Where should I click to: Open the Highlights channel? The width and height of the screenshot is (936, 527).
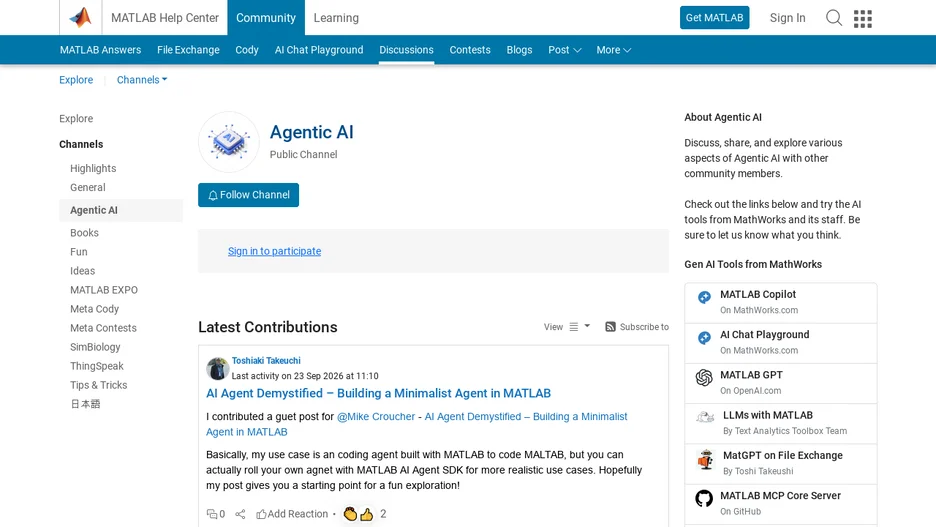tap(93, 168)
